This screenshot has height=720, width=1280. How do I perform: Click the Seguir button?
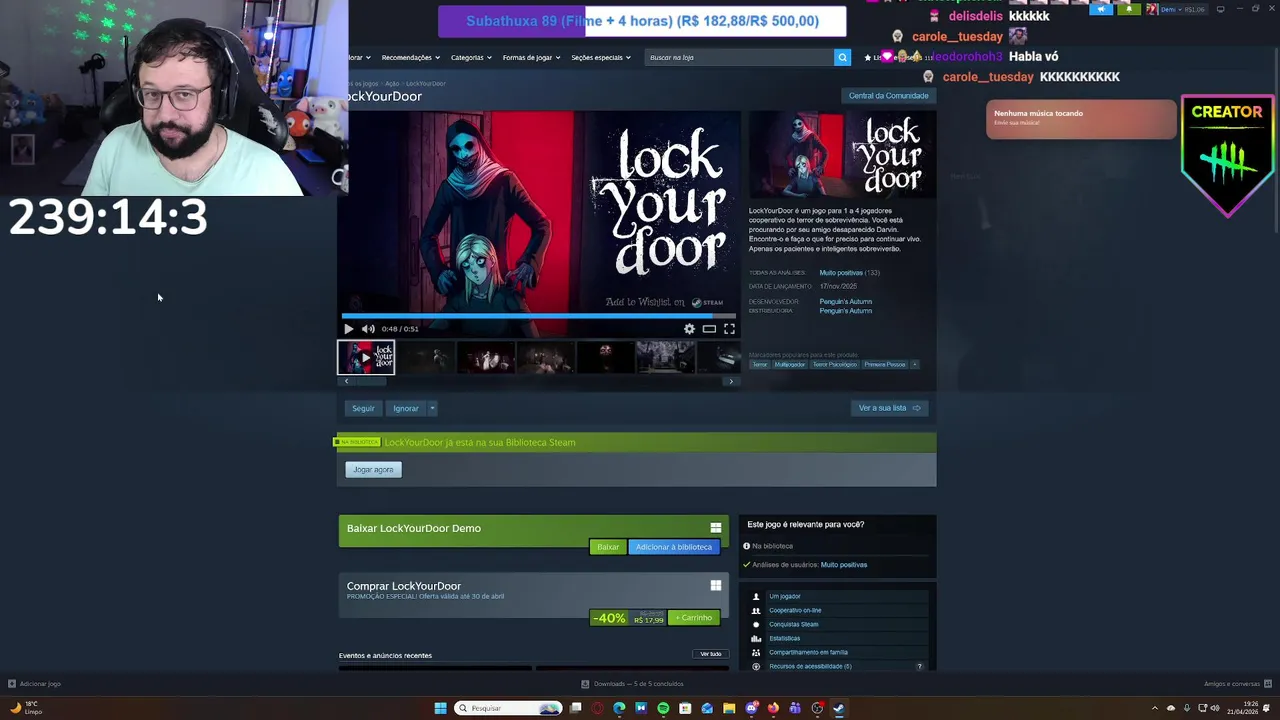[x=363, y=408]
